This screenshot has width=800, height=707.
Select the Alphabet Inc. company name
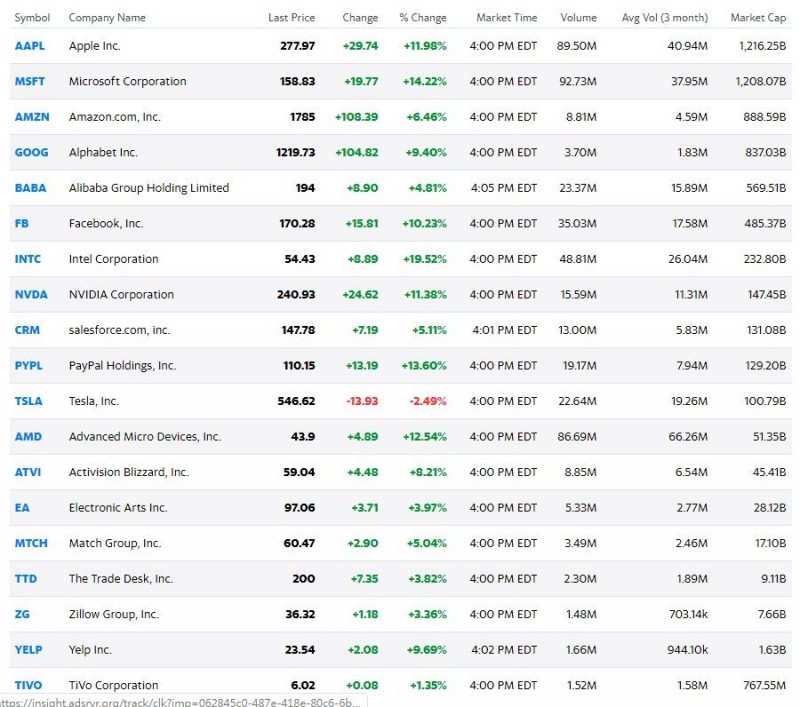103,153
